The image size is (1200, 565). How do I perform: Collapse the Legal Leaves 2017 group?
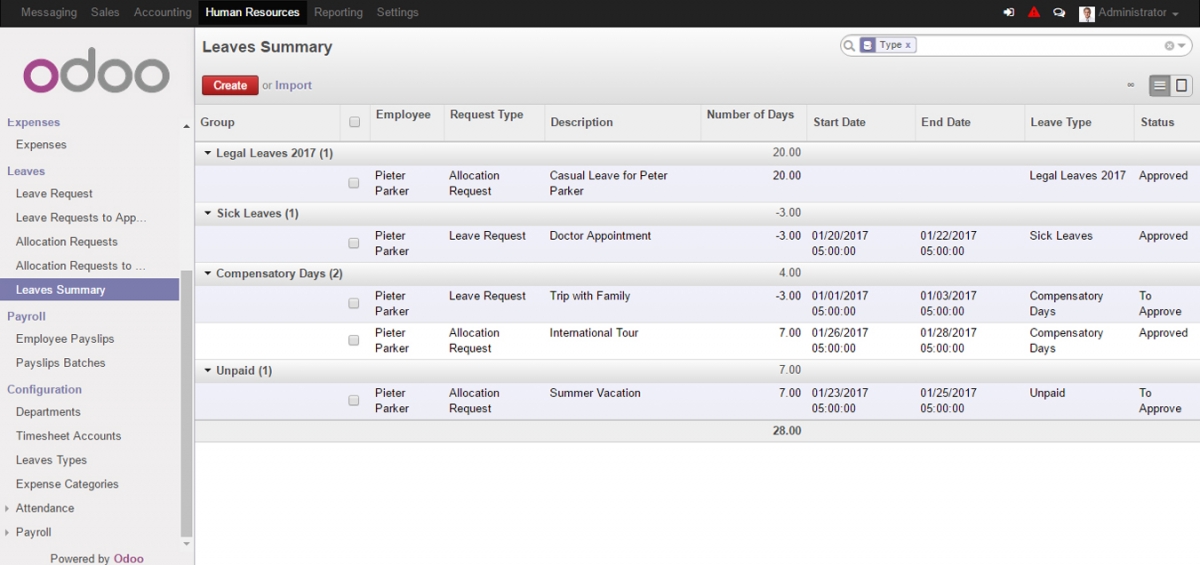click(208, 153)
